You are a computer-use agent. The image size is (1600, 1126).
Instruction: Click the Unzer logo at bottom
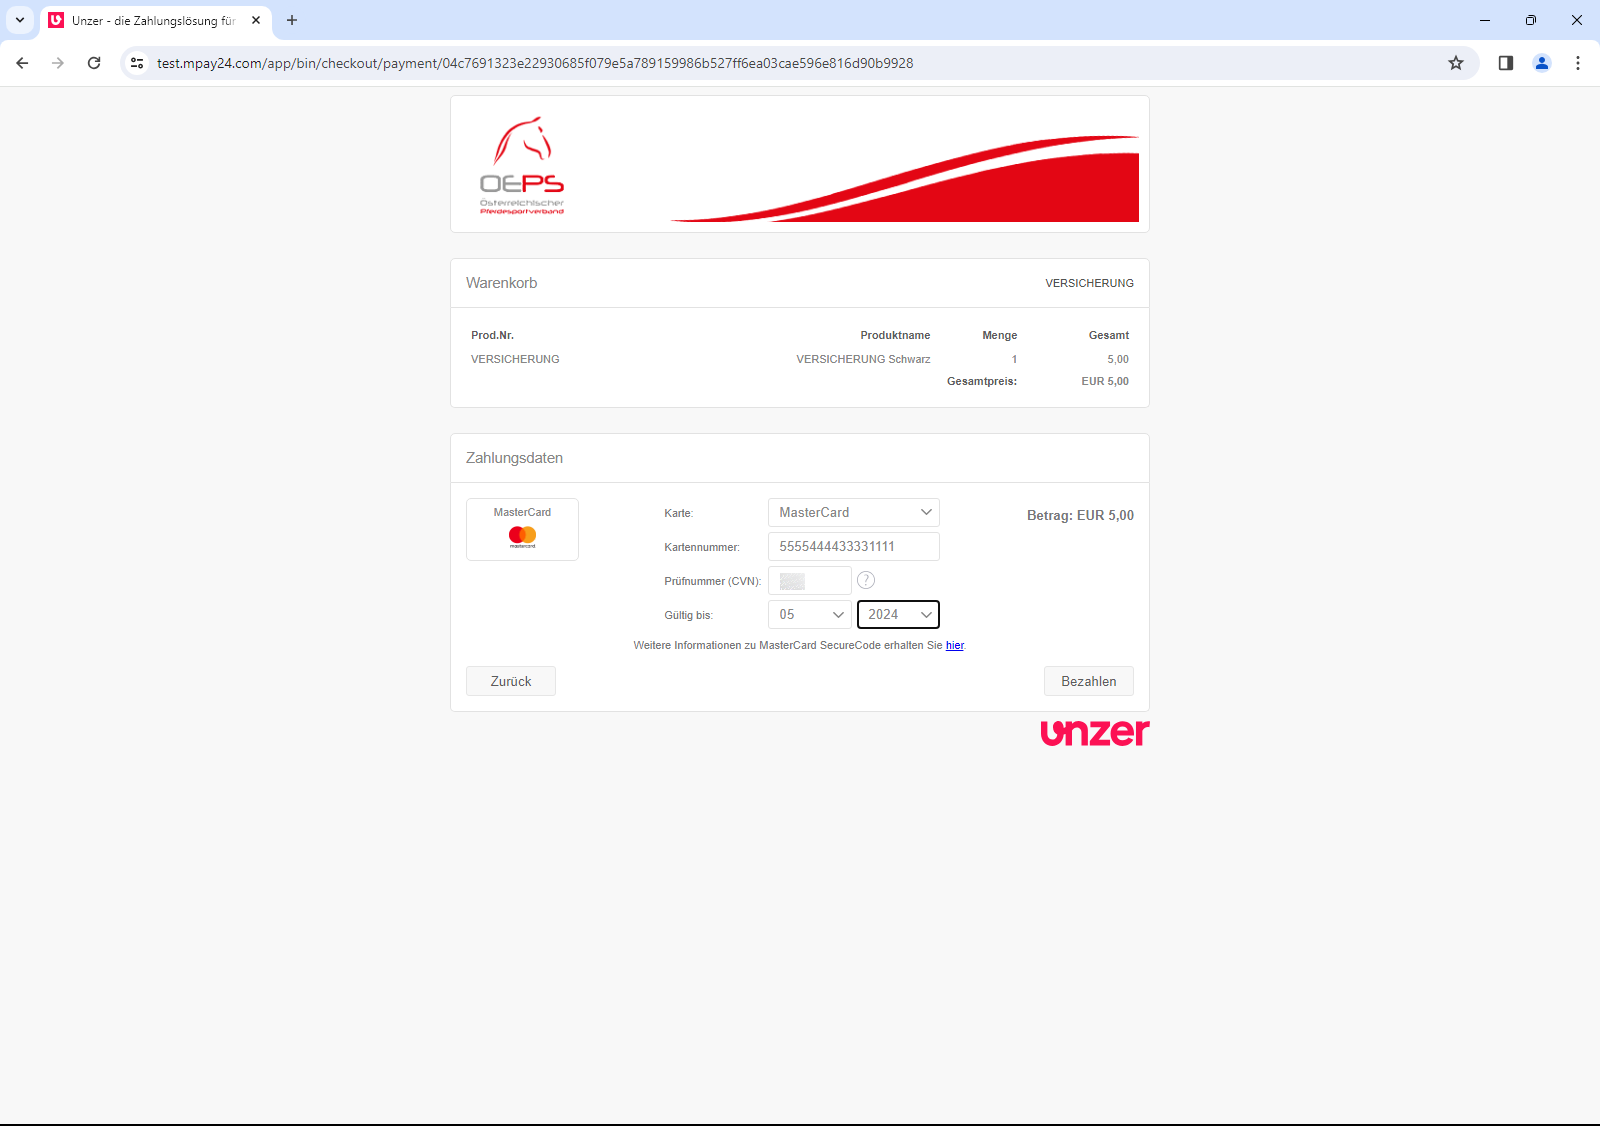pyautogui.click(x=1095, y=733)
